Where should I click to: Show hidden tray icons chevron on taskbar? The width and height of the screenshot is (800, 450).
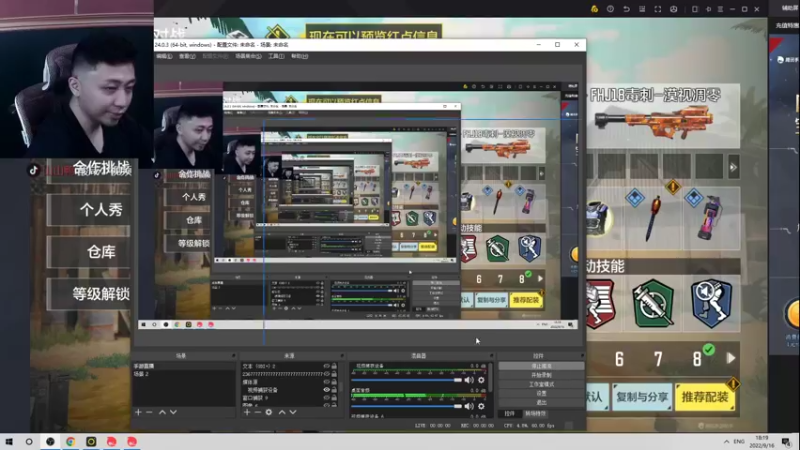(x=727, y=441)
